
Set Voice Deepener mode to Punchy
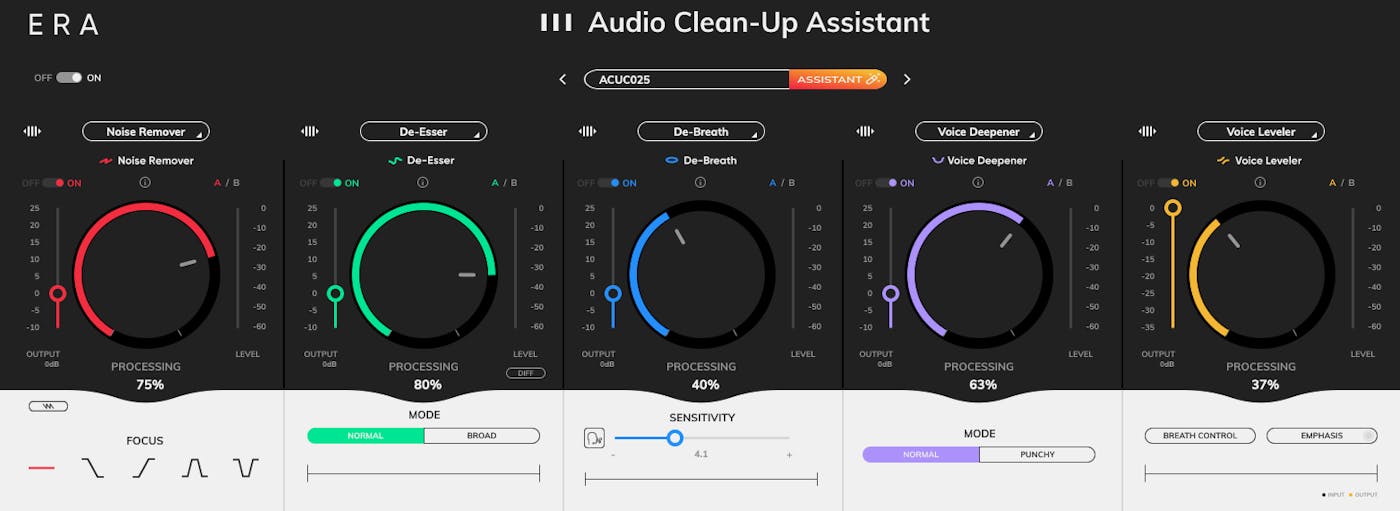coord(1037,454)
